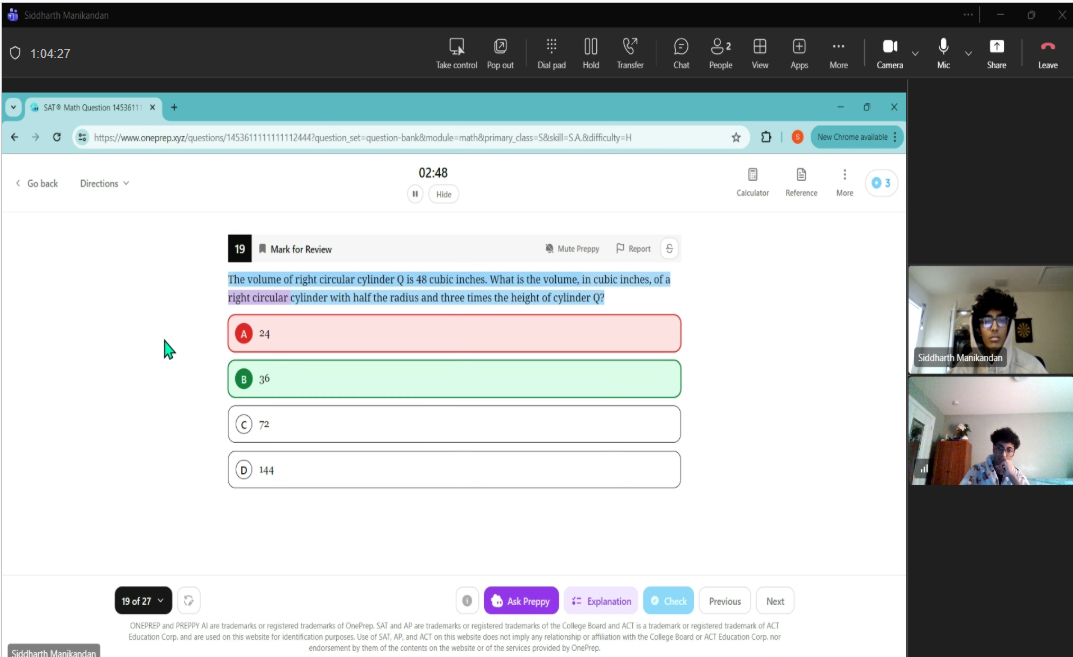The width and height of the screenshot is (1073, 657).
Task: Click the site information icon
Action: (x=82, y=138)
